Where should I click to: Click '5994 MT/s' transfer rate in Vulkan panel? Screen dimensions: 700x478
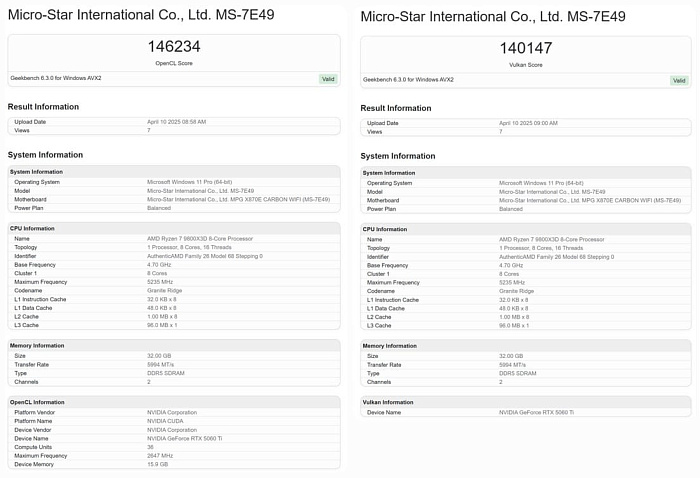(512, 365)
